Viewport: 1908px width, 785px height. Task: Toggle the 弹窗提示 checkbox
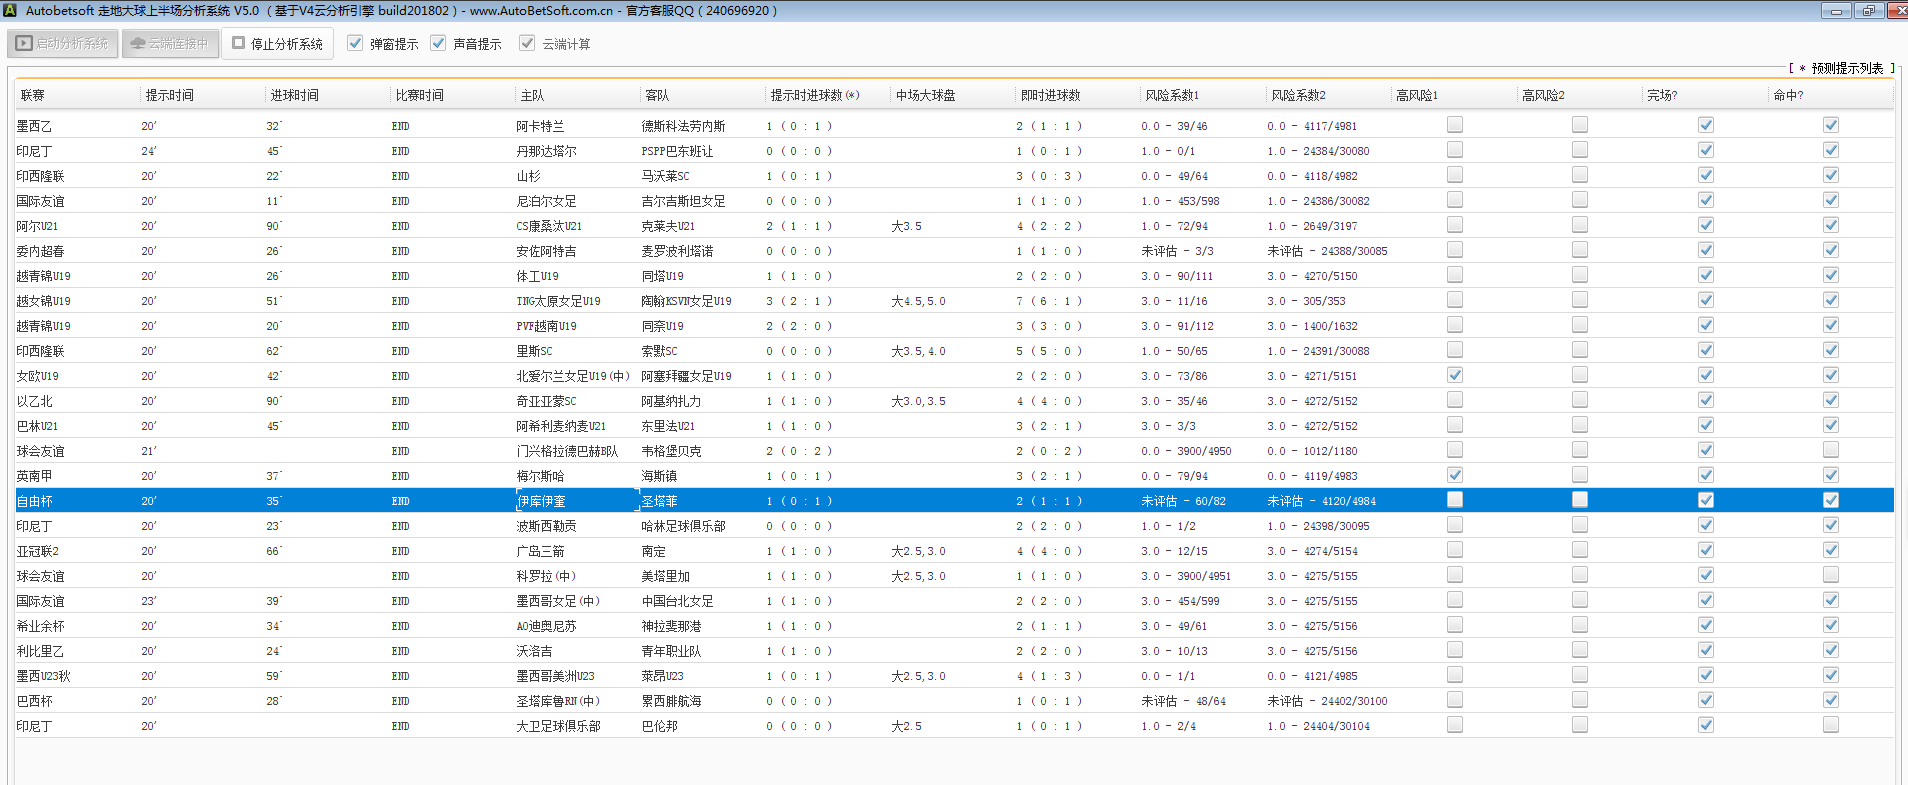click(x=355, y=43)
